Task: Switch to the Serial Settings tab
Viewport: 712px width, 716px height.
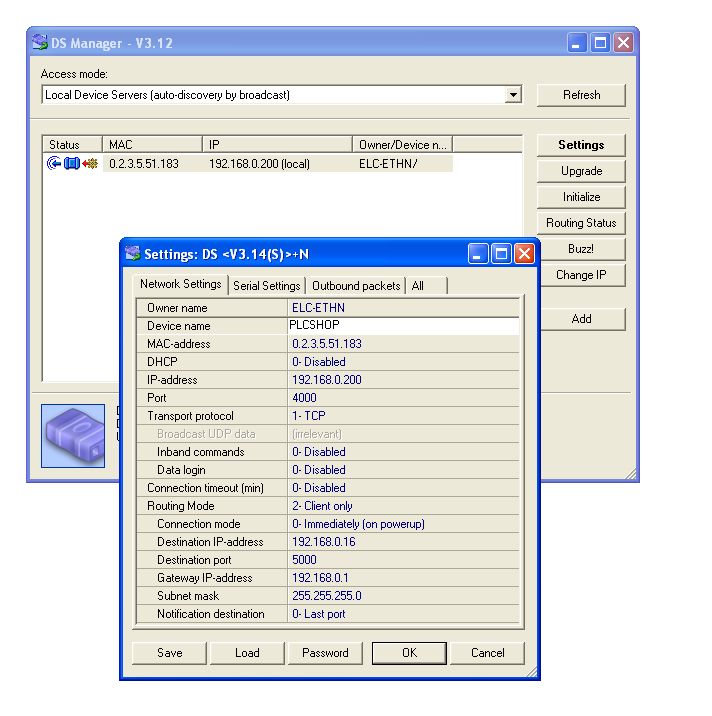Action: pyautogui.click(x=266, y=286)
